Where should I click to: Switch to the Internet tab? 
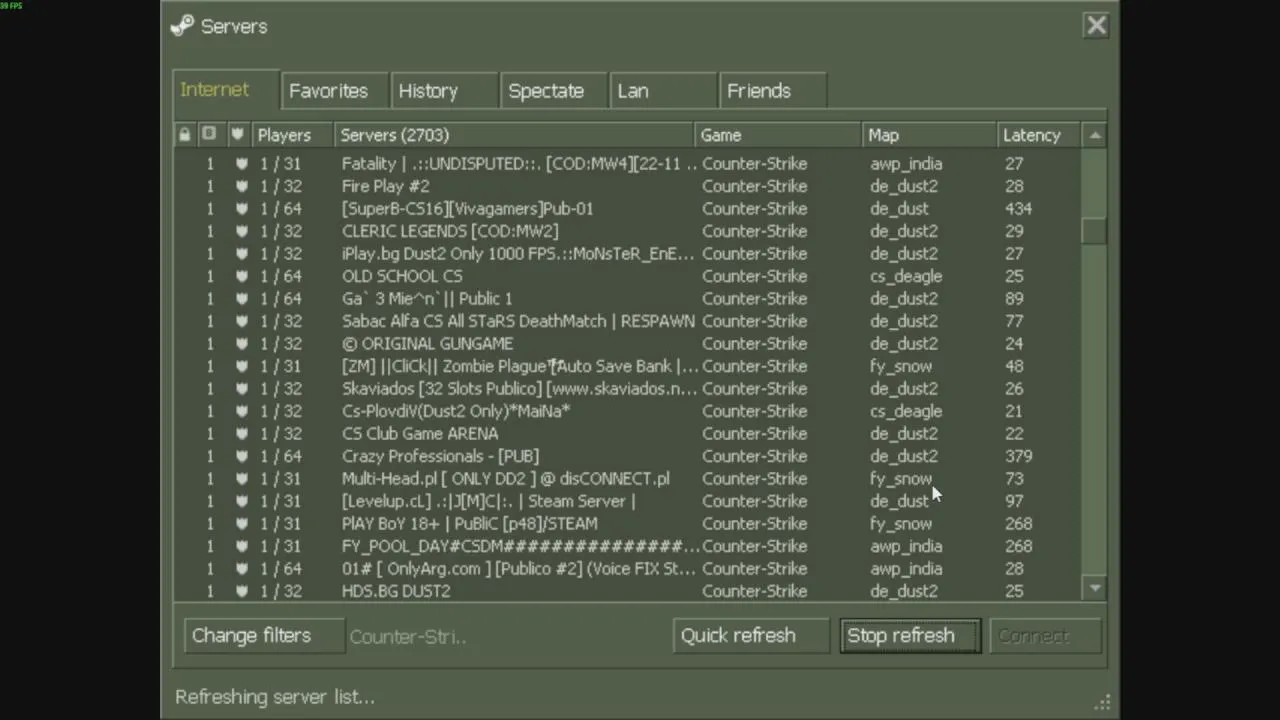[225, 89]
